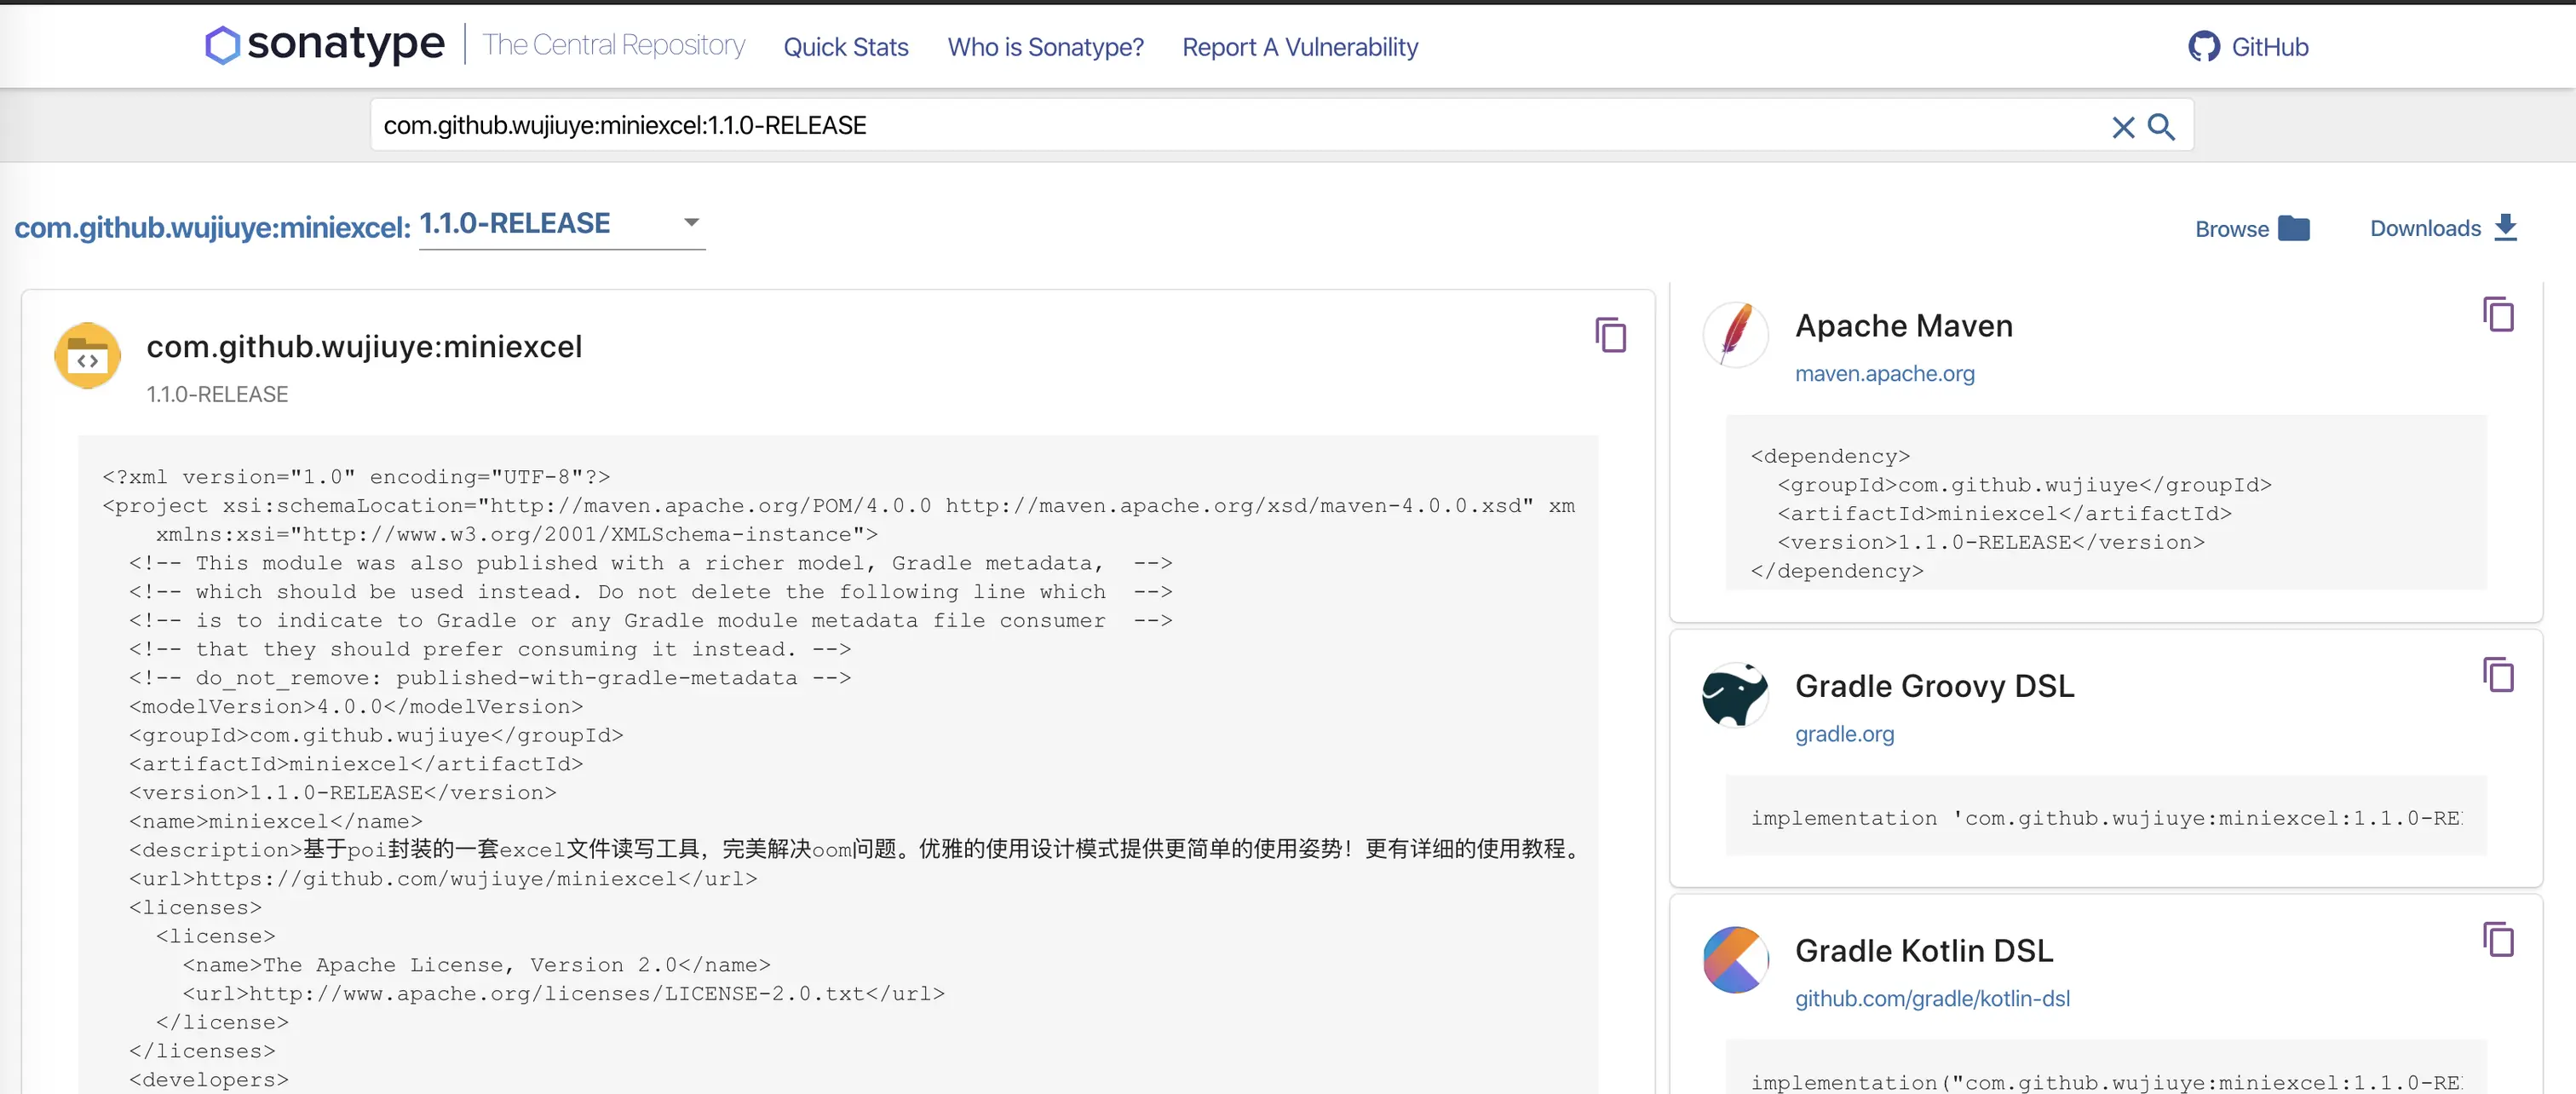Click the Sonatype hexagon logo
Image resolution: width=2576 pixels, height=1094 pixels.
[x=222, y=45]
